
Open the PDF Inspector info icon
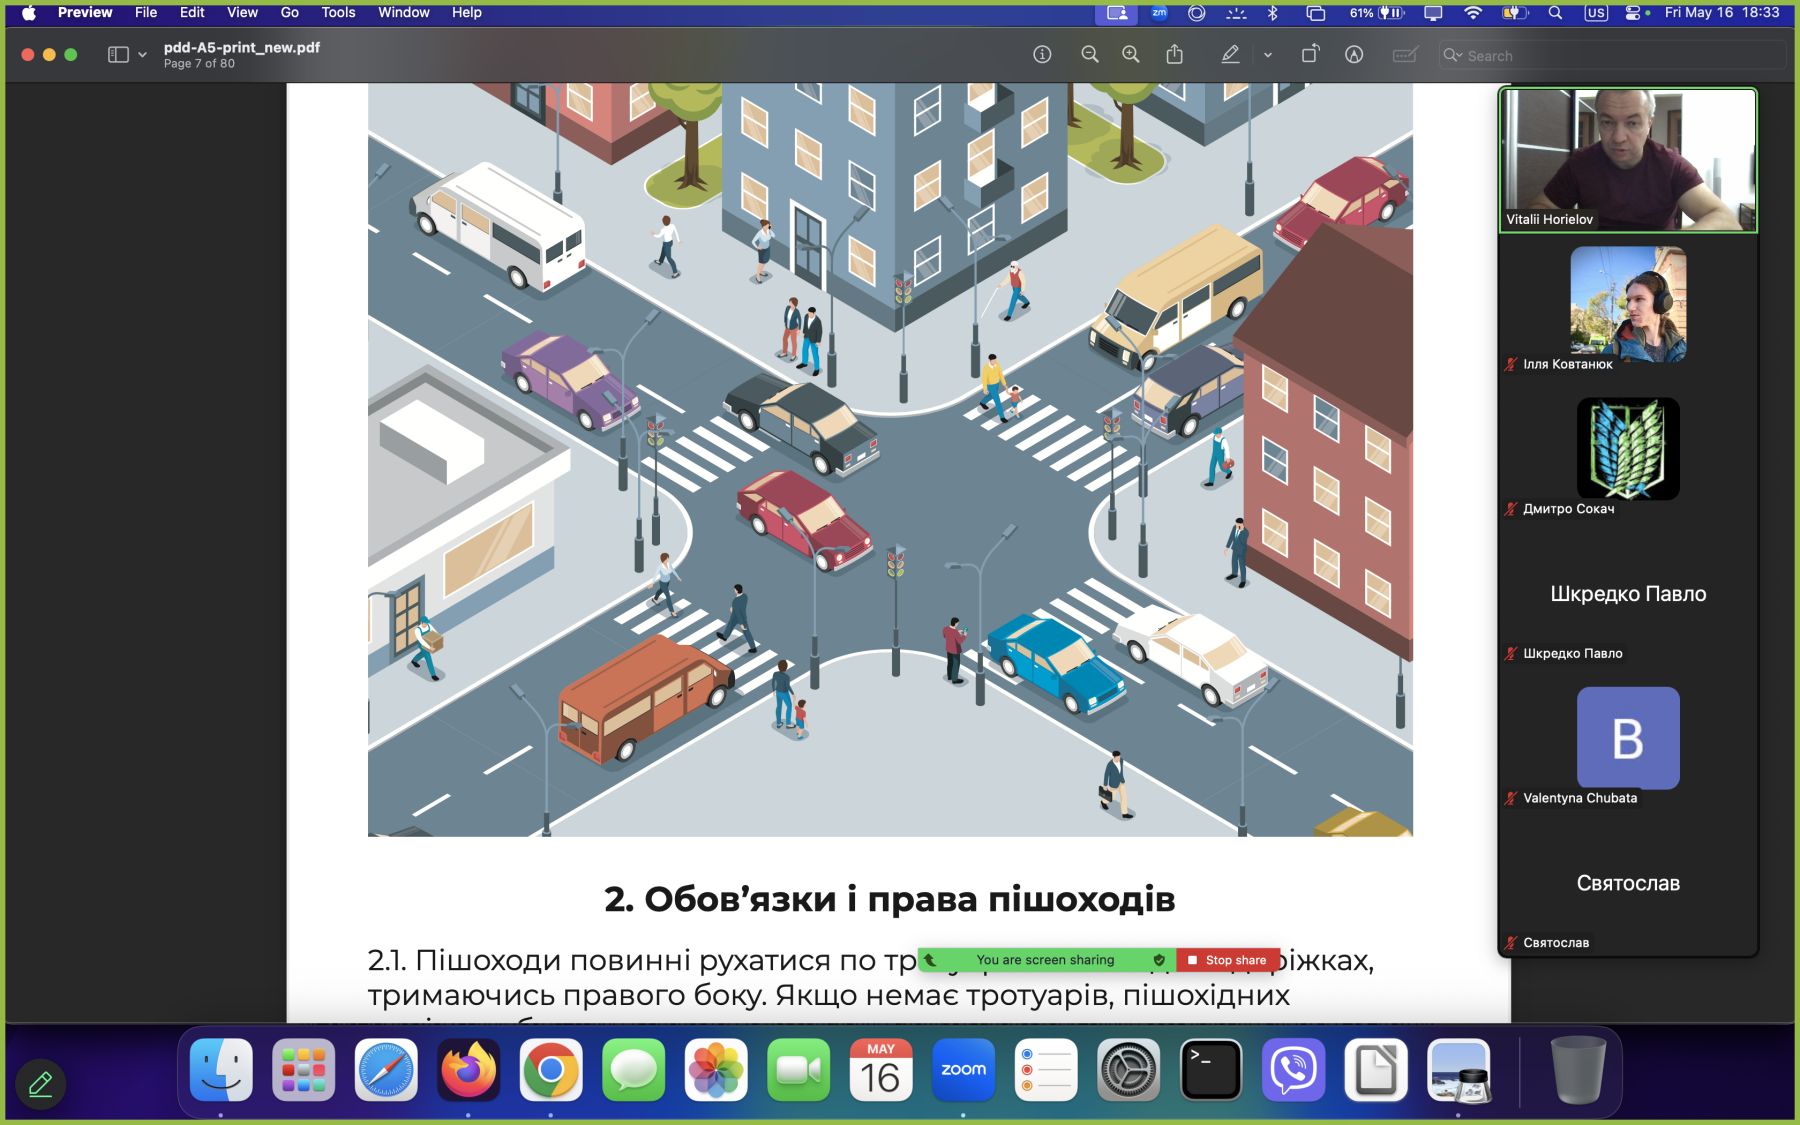[x=1042, y=55]
